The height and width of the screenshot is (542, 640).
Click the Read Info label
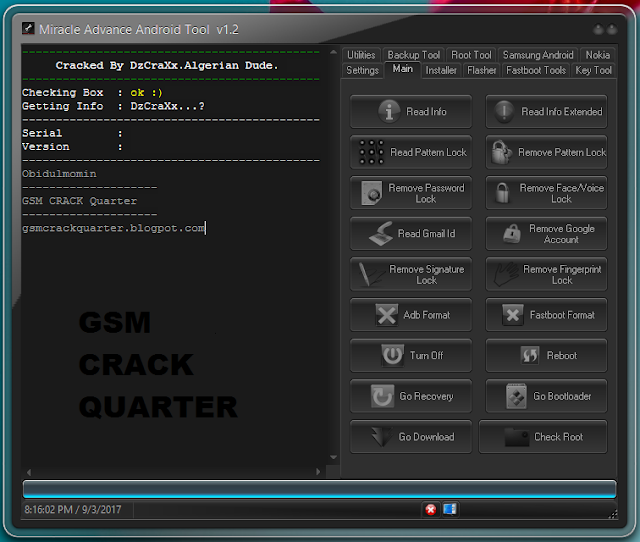[426, 111]
